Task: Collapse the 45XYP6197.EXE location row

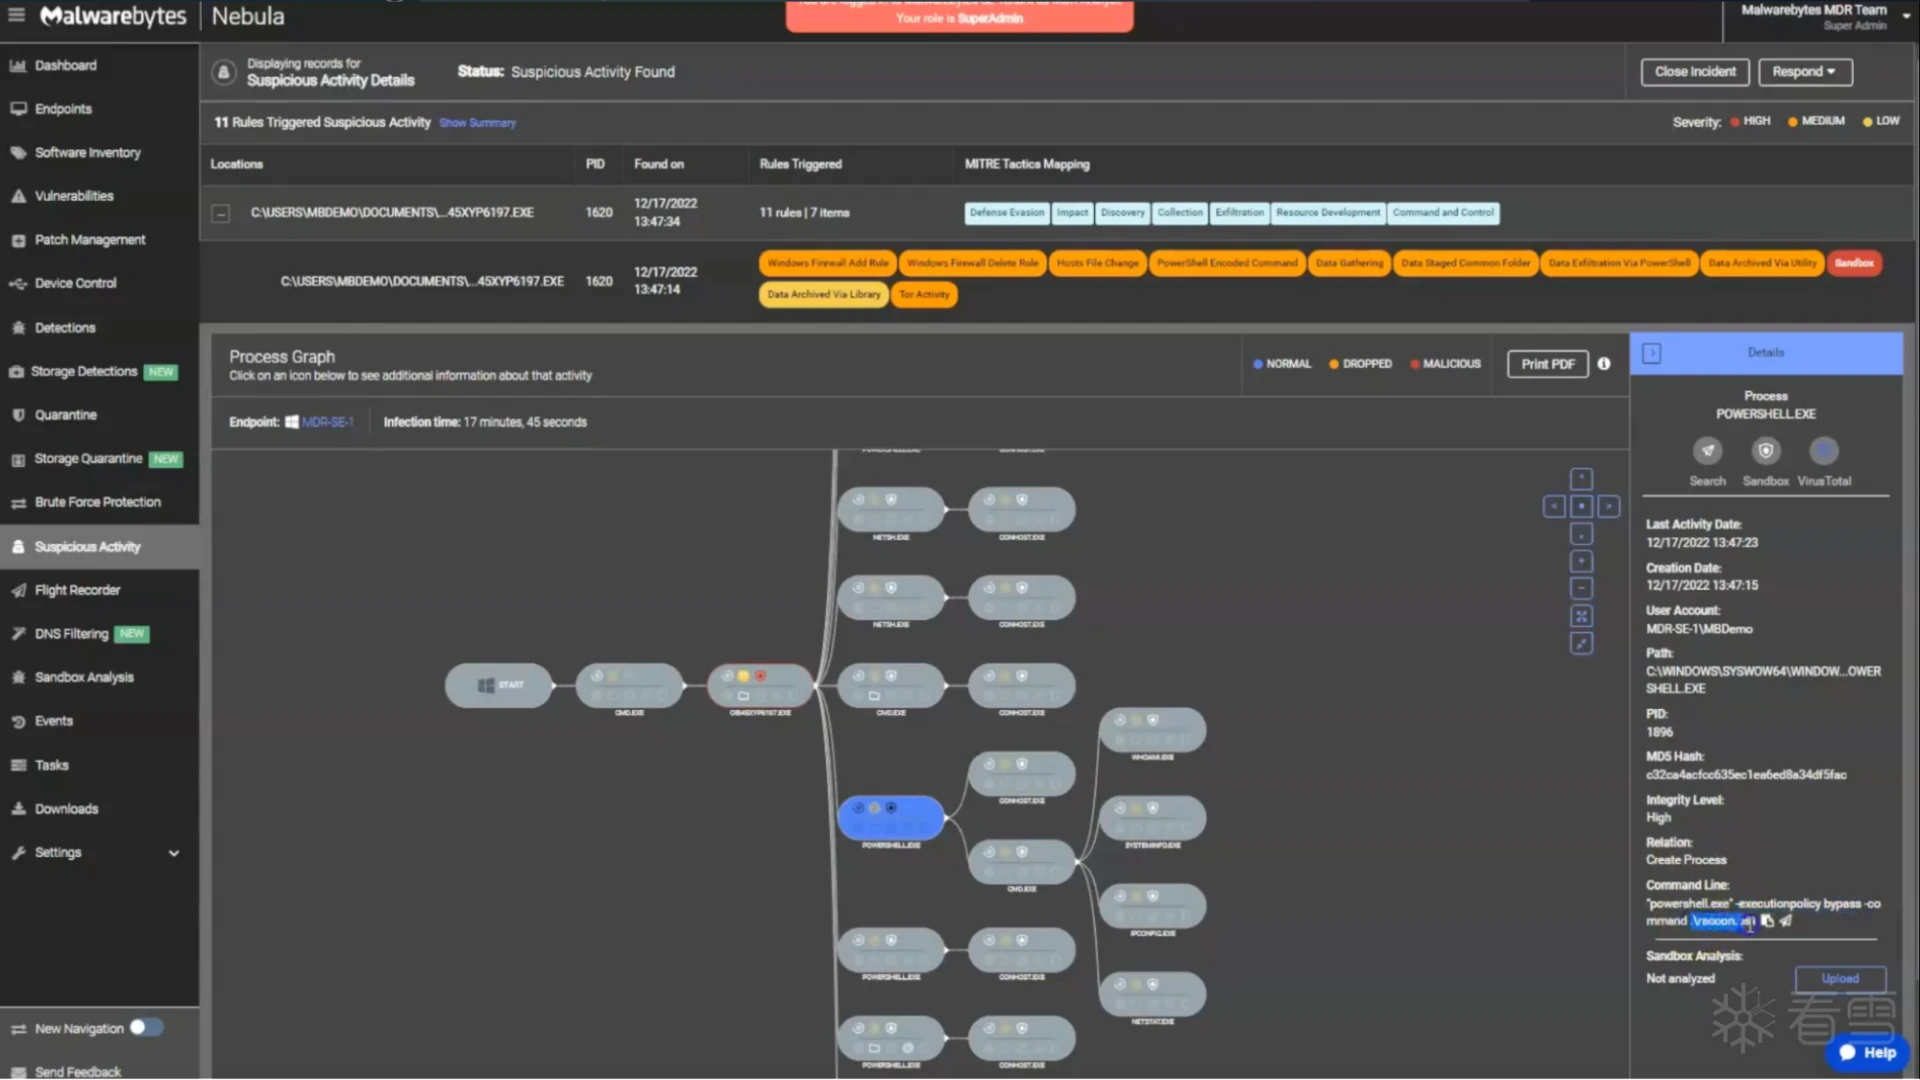Action: tap(221, 213)
